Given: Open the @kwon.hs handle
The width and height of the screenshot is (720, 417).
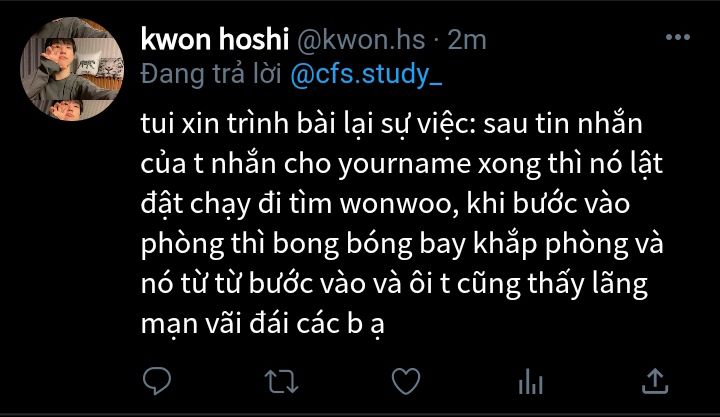Looking at the screenshot, I should pyautogui.click(x=361, y=39).
